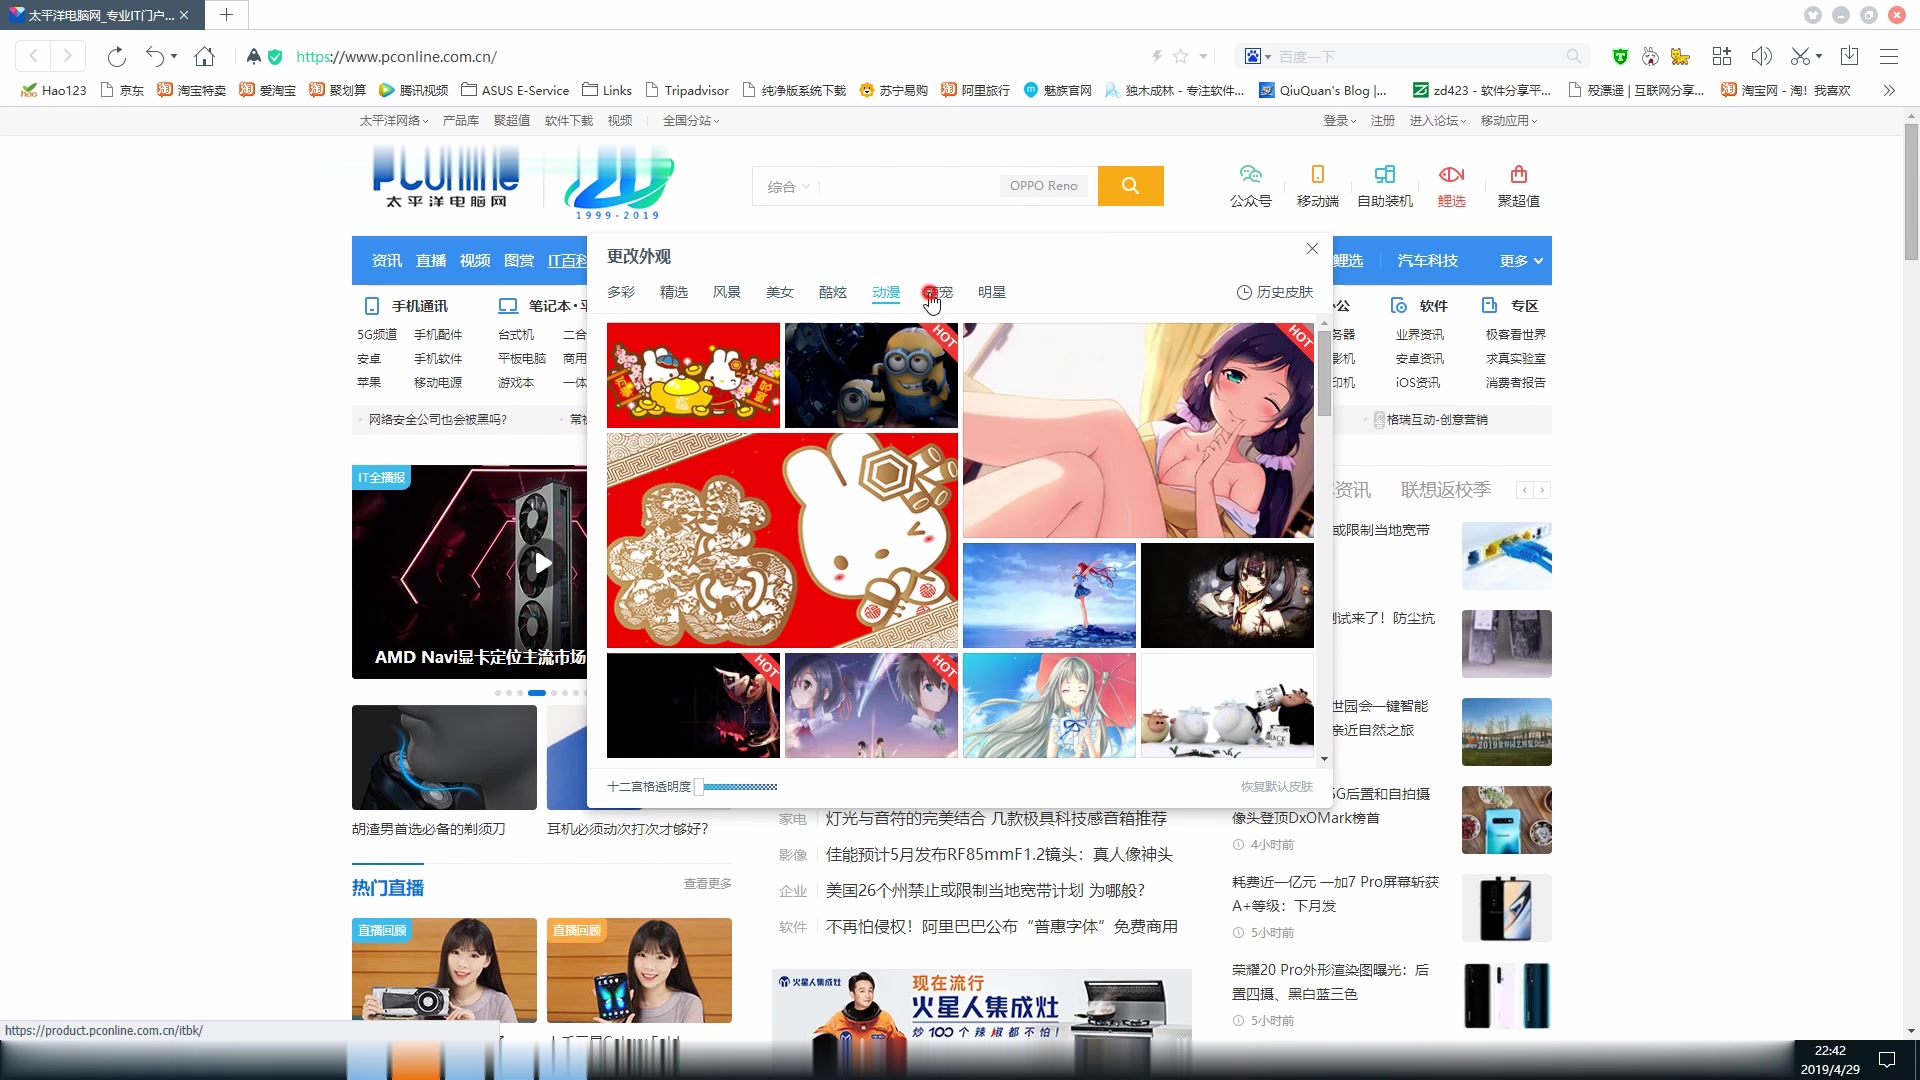
Task: Open the 自助装机 icon
Action: click(x=1384, y=175)
